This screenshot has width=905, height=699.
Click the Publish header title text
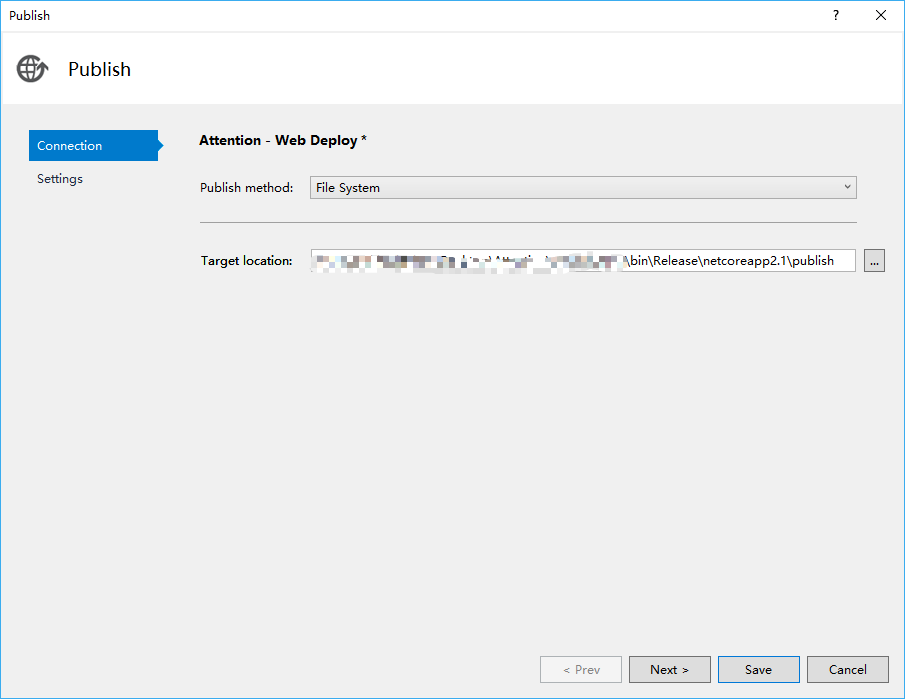coord(99,69)
